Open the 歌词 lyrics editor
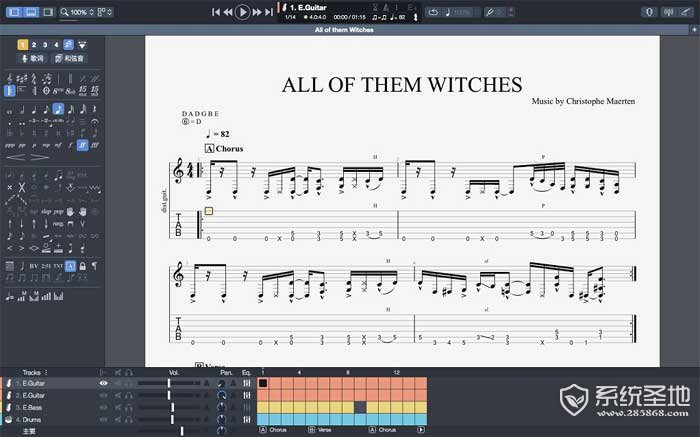 click(x=33, y=58)
